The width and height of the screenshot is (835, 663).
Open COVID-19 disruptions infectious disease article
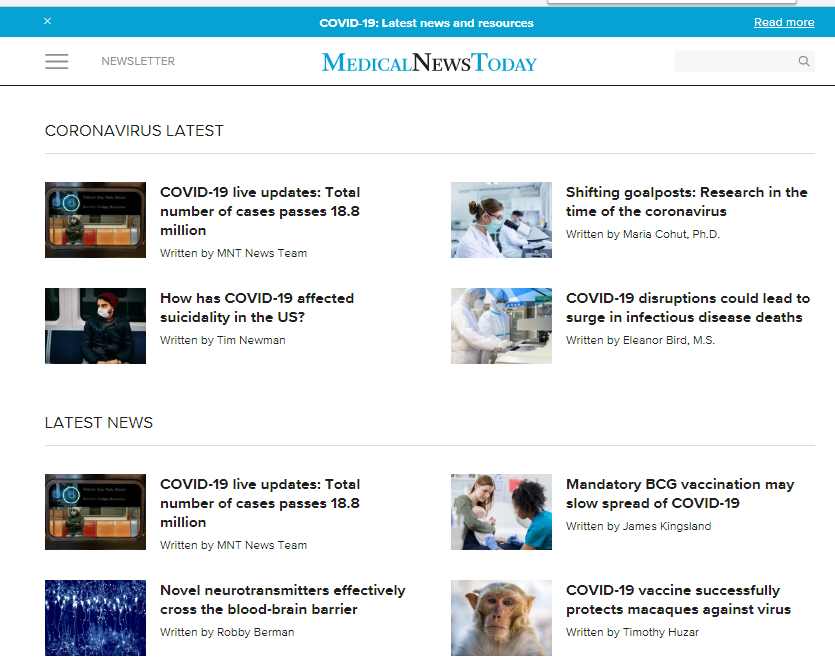pyautogui.click(x=687, y=307)
